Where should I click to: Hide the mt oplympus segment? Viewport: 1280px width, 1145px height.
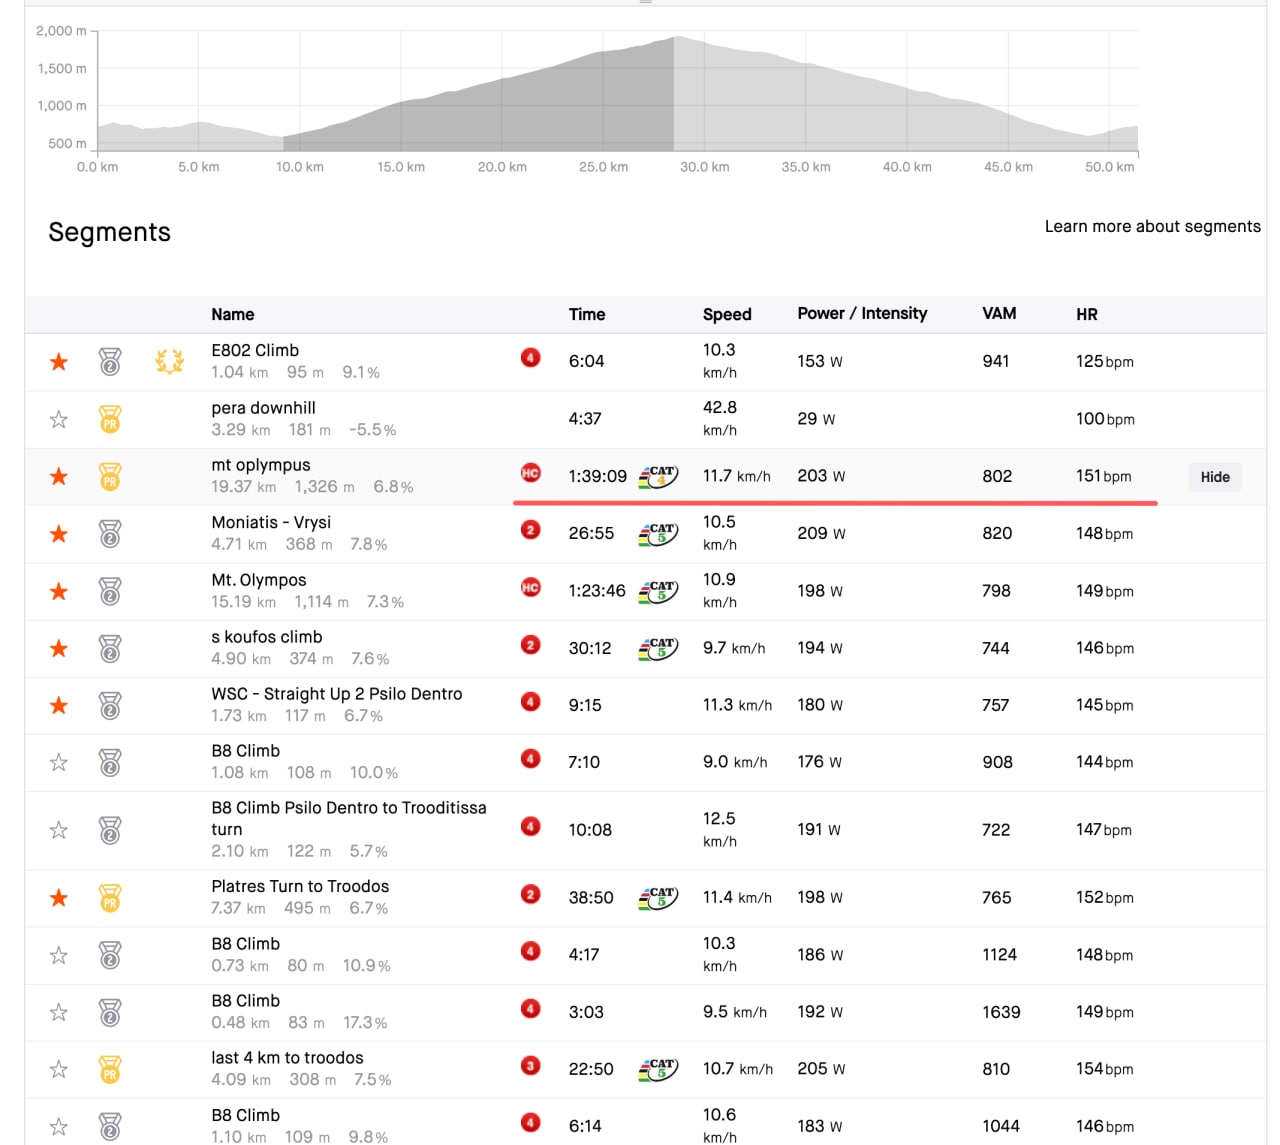pyautogui.click(x=1214, y=477)
